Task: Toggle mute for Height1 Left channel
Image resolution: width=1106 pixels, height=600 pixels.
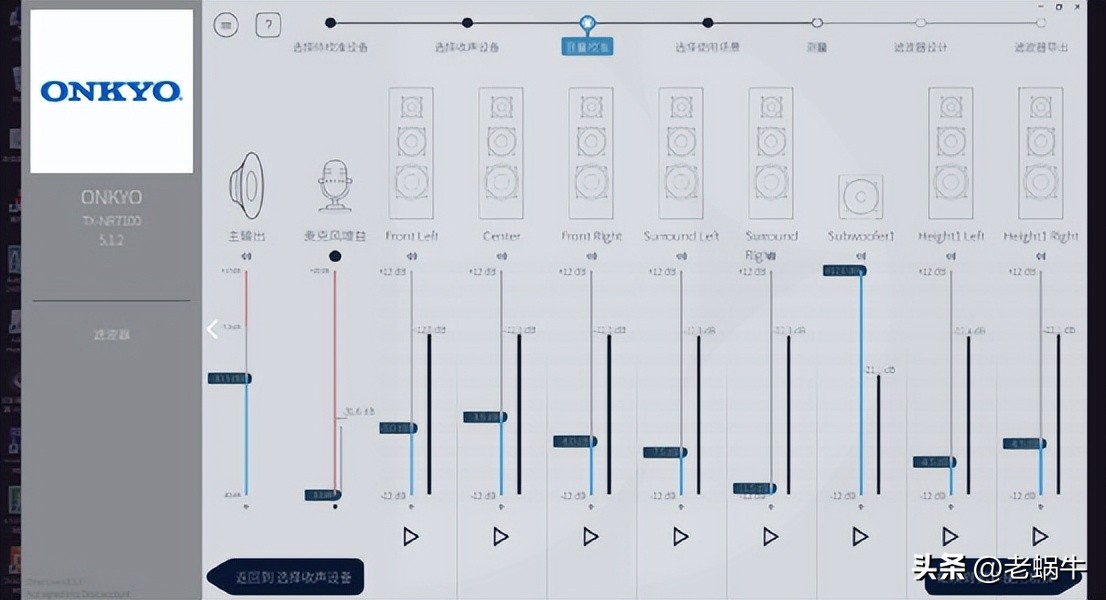Action: (x=950, y=257)
